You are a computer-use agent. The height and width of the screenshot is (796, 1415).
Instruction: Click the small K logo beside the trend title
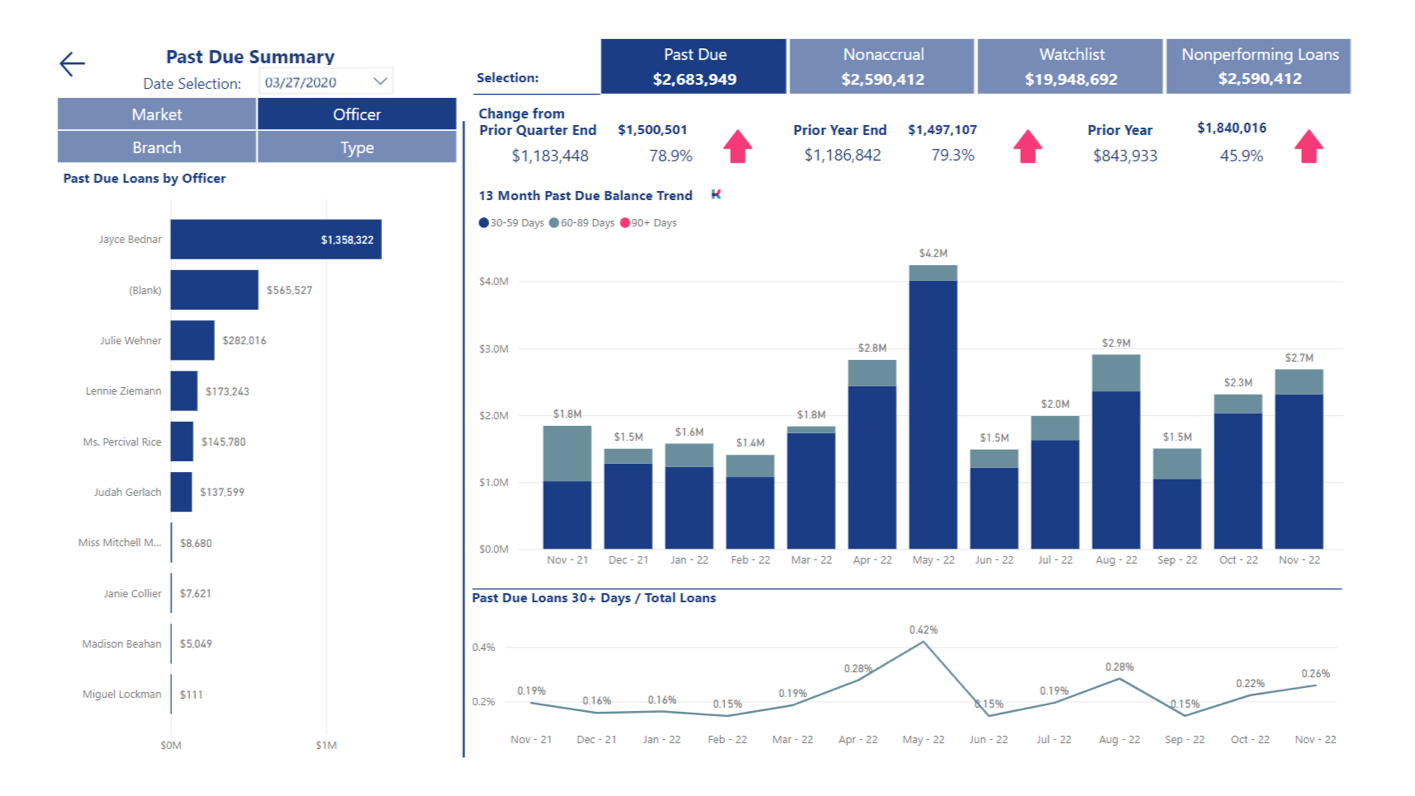click(716, 195)
